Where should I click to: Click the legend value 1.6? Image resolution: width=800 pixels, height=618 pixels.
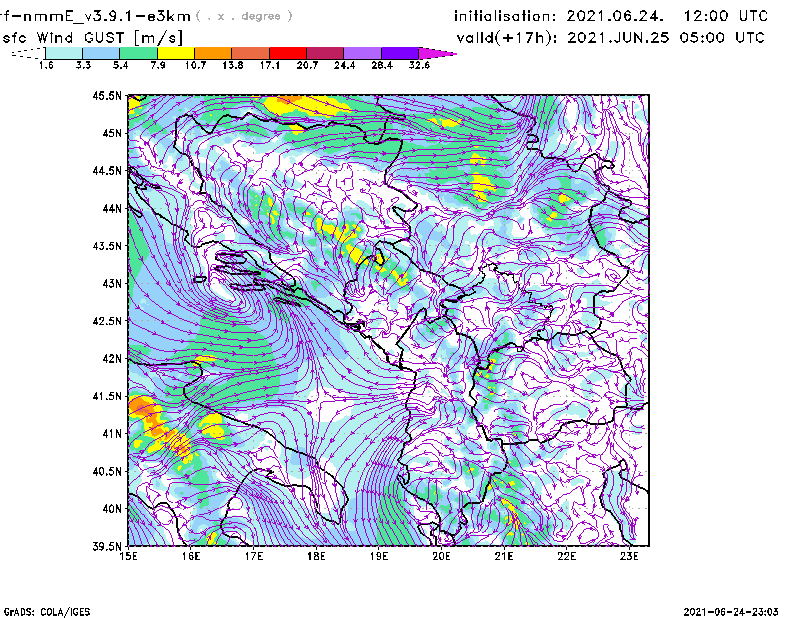click(46, 65)
